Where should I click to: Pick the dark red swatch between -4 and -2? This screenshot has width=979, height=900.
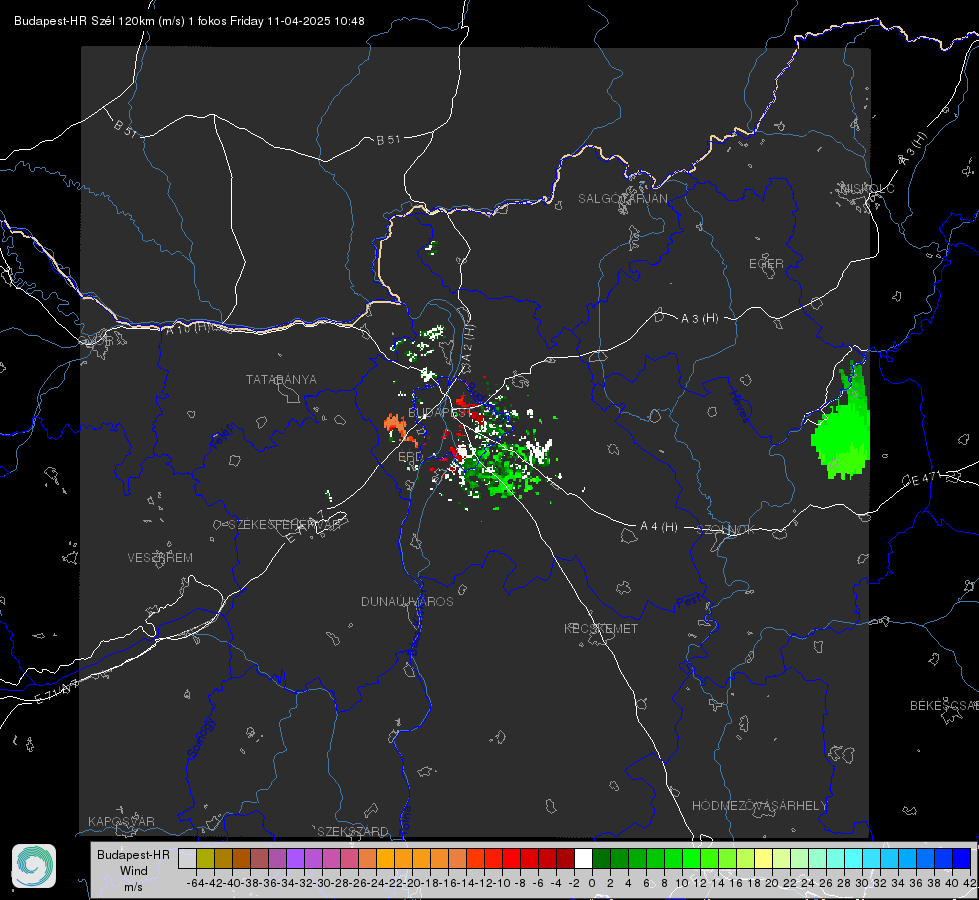[x=566, y=858]
